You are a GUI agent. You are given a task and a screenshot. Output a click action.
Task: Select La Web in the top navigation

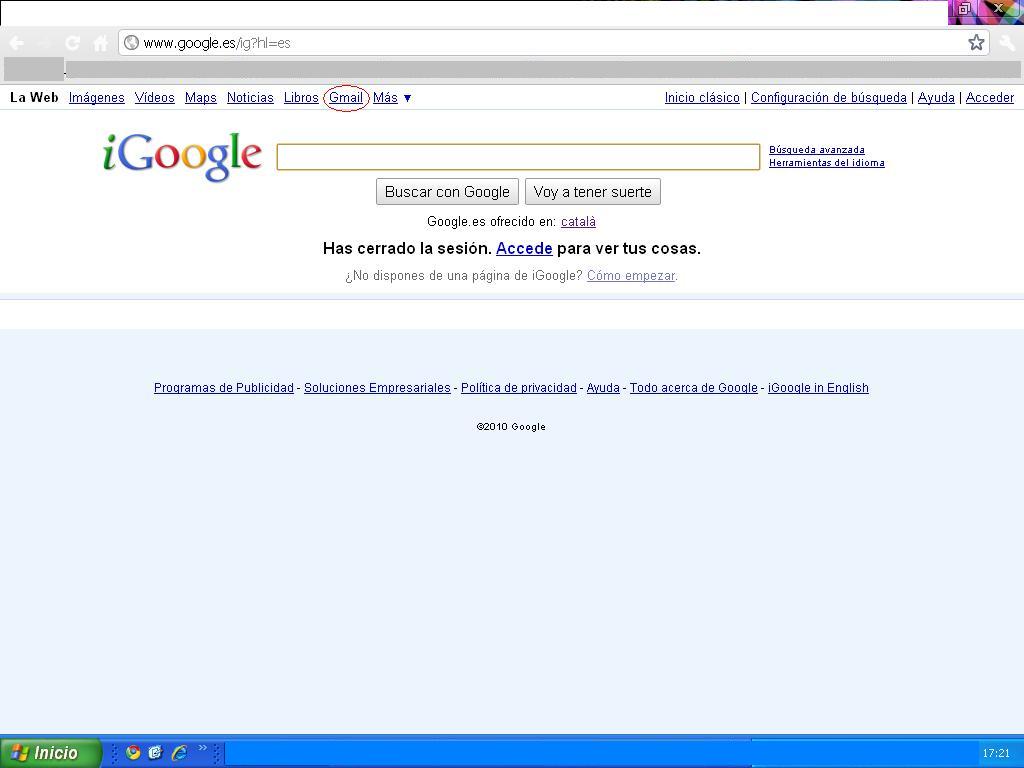(34, 97)
